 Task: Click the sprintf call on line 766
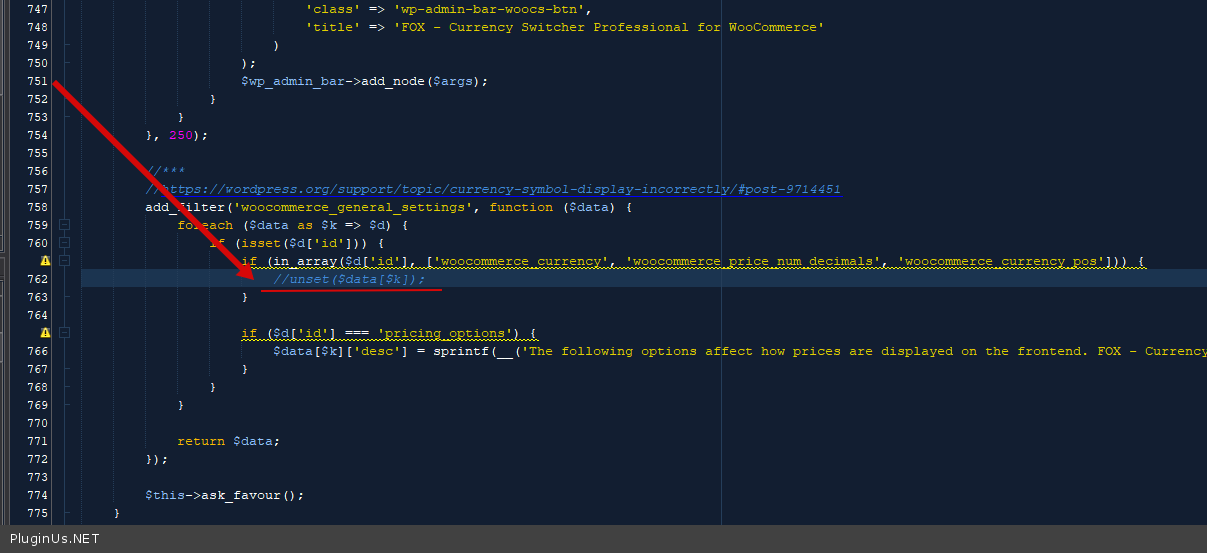pos(460,351)
